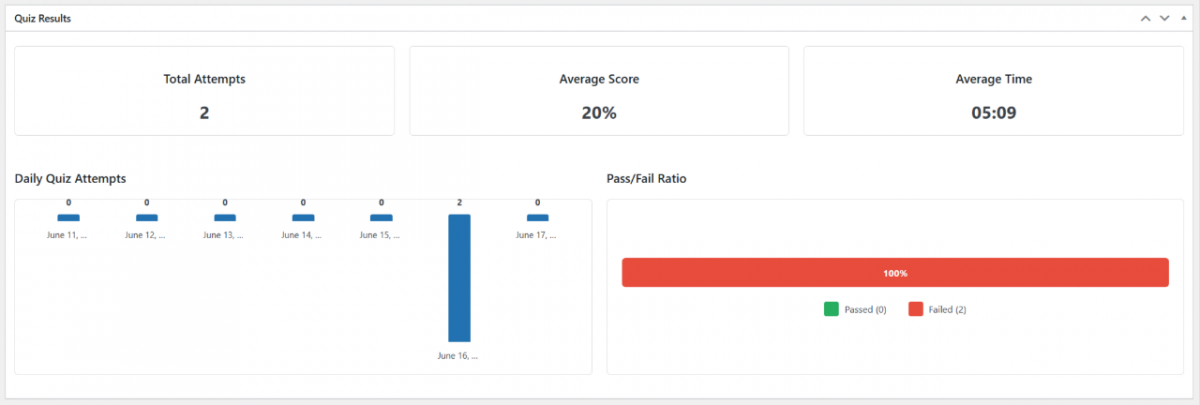The width and height of the screenshot is (1200, 405).
Task: Select the tall June 16 attempts bar
Action: pos(459,278)
